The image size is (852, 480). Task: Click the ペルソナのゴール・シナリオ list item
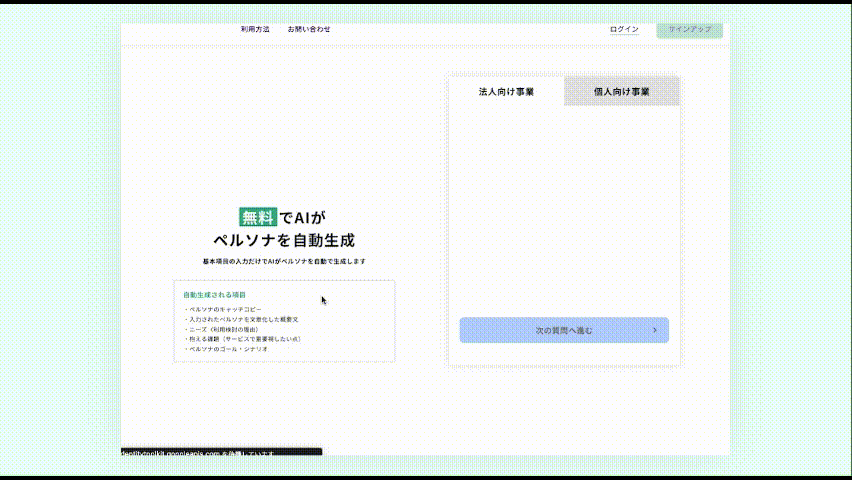click(228, 348)
